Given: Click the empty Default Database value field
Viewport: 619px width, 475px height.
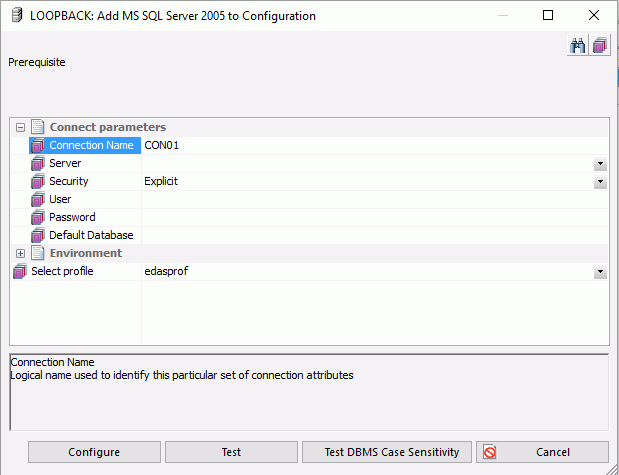Looking at the screenshot, I should pyautogui.click(x=375, y=235).
